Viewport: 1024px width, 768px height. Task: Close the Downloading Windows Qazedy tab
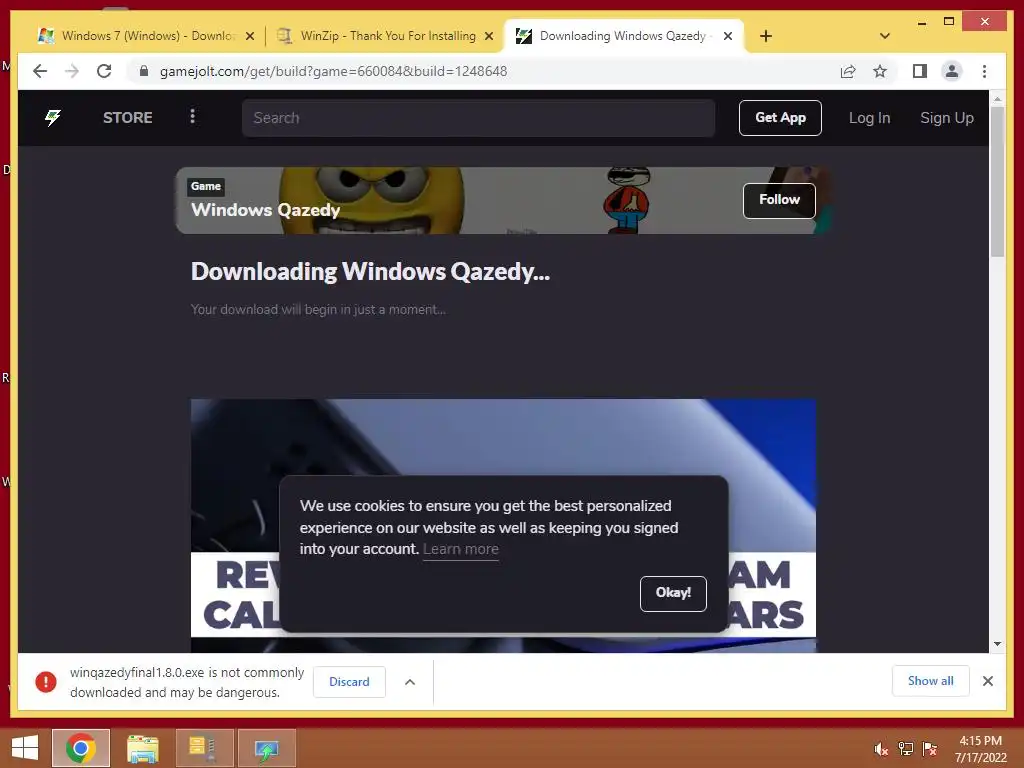tap(728, 36)
